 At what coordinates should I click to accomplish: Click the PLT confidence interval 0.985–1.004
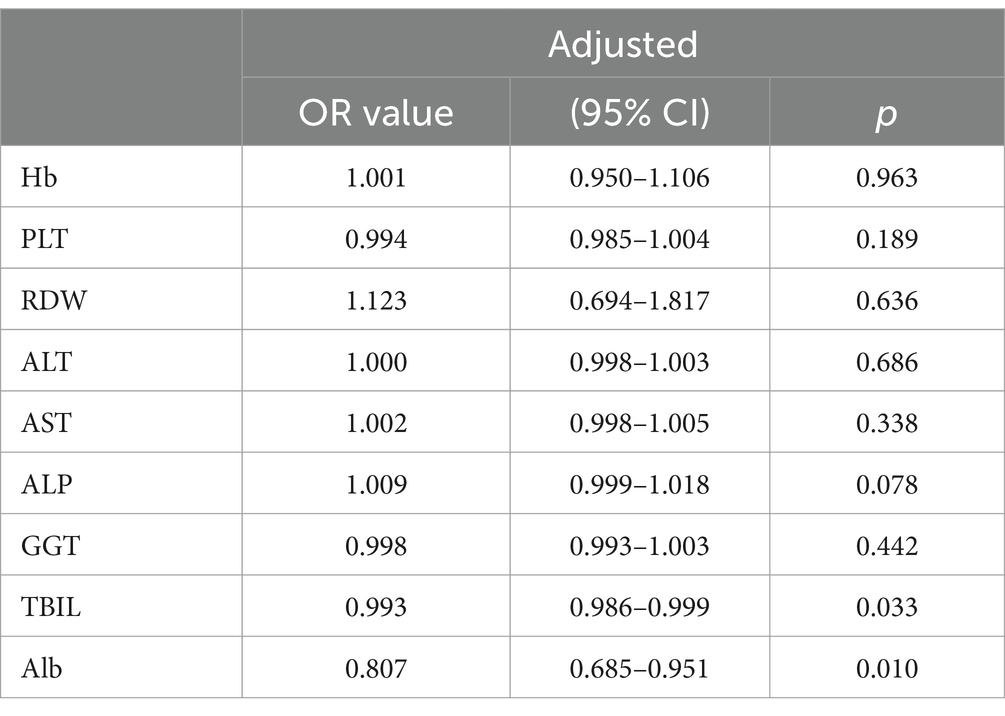(x=640, y=238)
